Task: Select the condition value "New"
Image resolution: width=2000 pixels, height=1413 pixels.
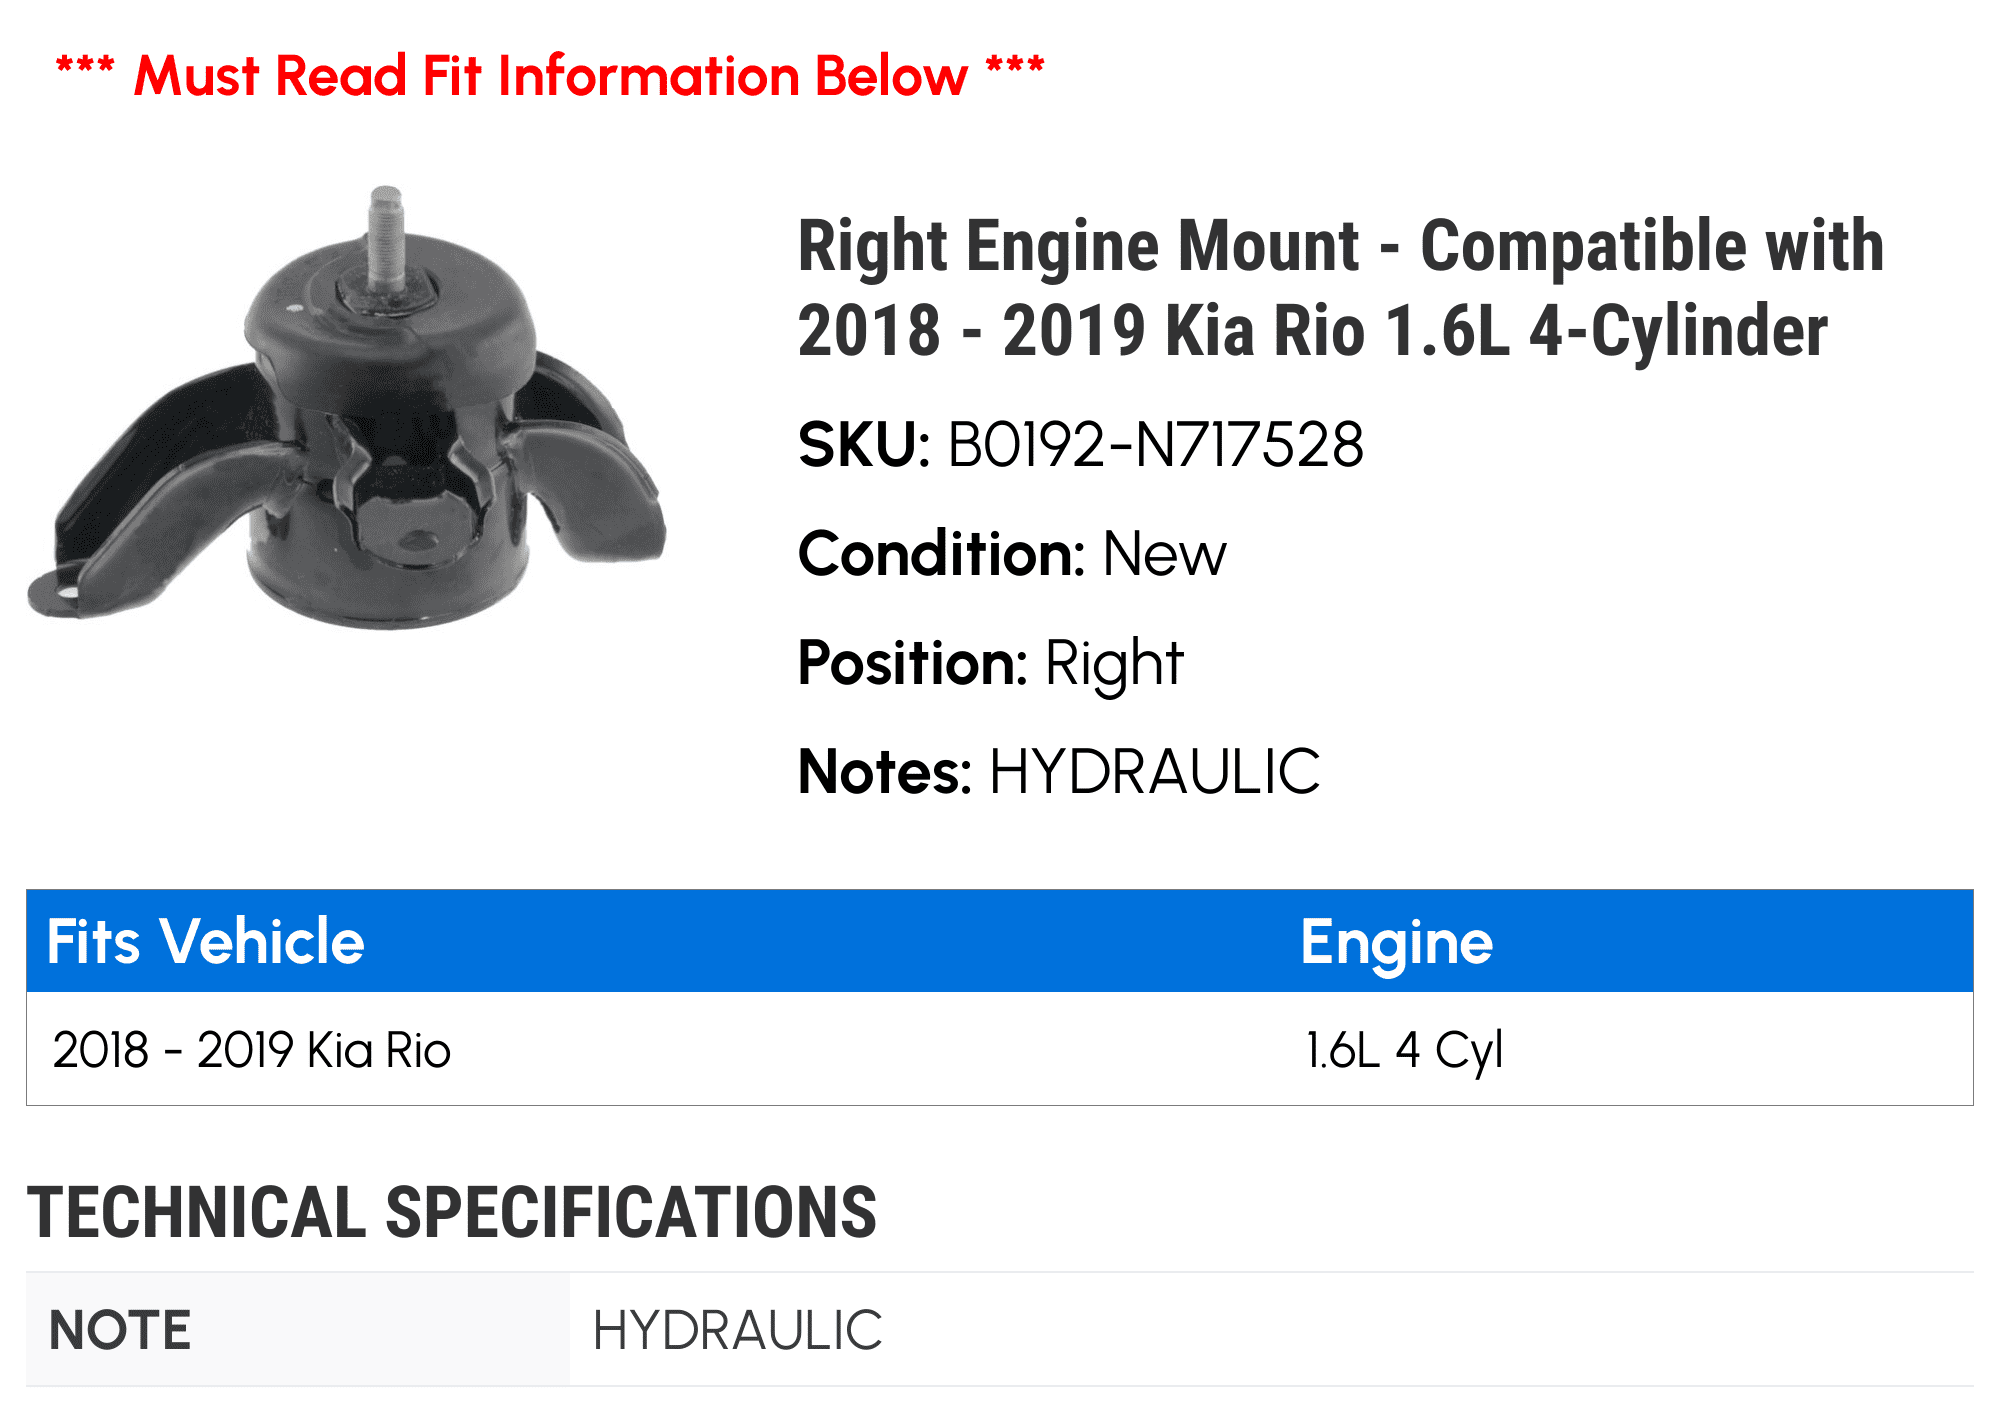Action: [1164, 554]
